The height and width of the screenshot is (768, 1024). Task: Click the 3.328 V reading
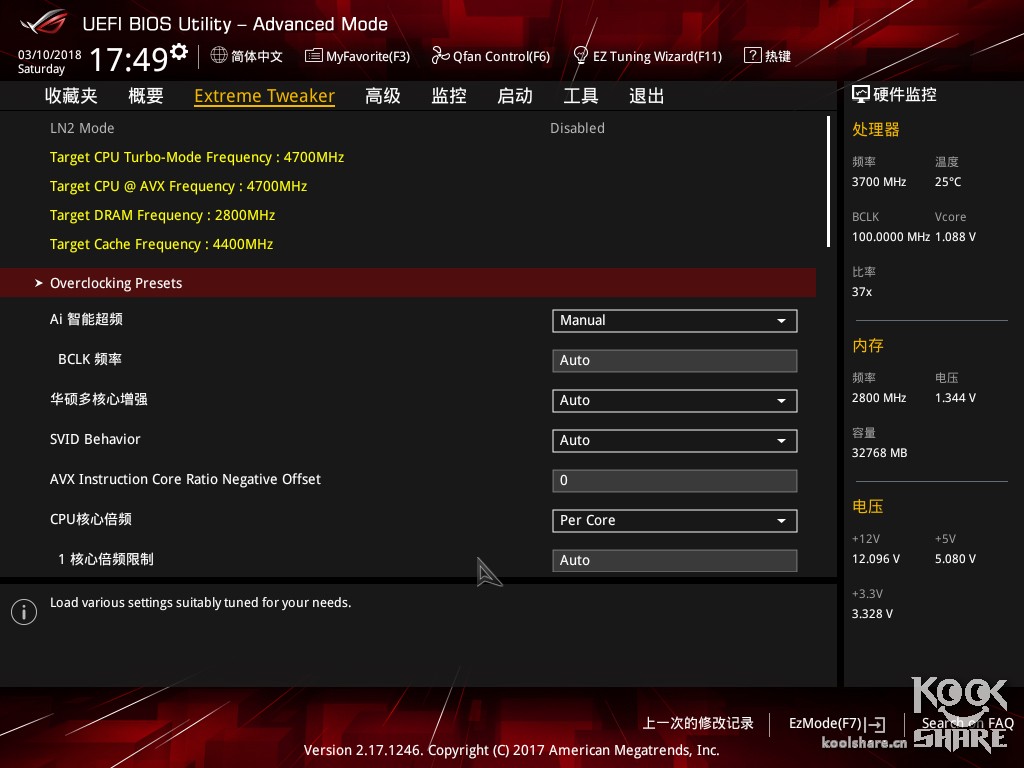click(x=872, y=614)
